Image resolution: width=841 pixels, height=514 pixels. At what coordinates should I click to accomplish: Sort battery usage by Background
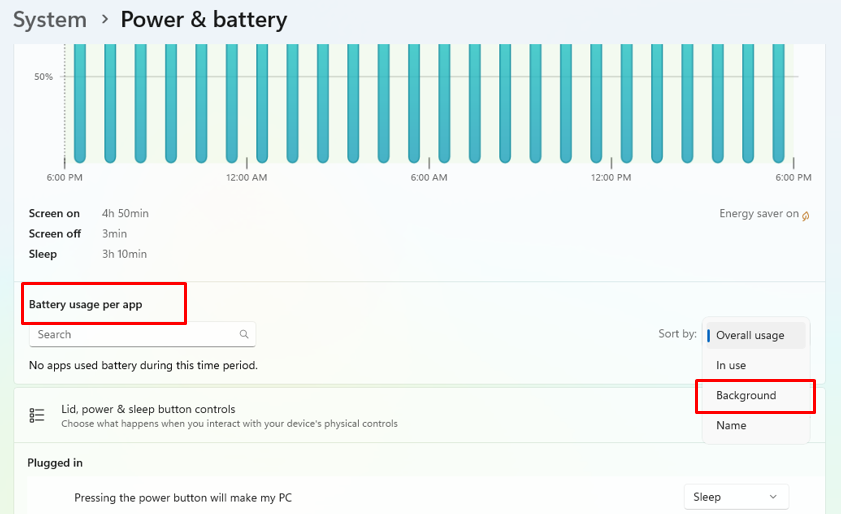tap(746, 395)
